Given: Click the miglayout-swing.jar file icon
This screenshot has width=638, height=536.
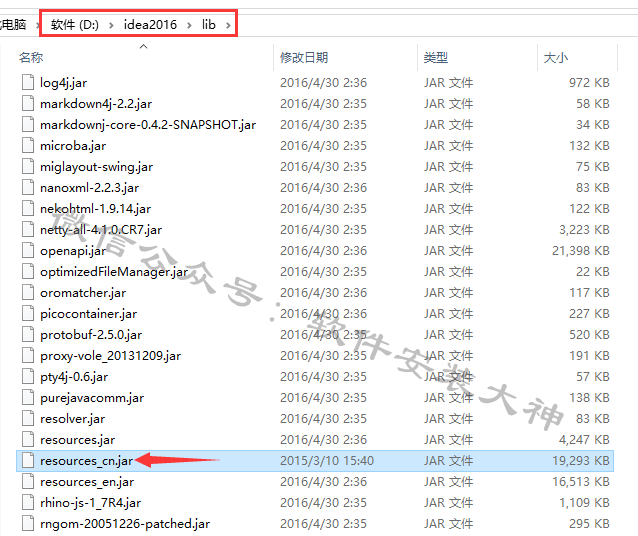Looking at the screenshot, I should (28, 166).
